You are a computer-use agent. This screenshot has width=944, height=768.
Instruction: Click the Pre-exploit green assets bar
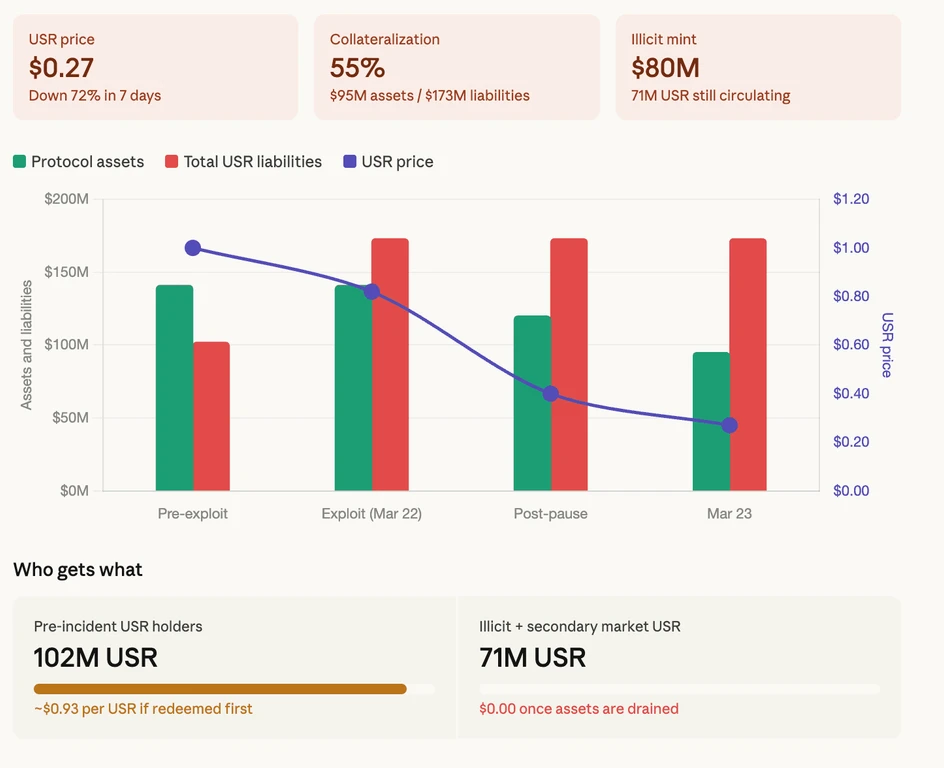pos(175,388)
